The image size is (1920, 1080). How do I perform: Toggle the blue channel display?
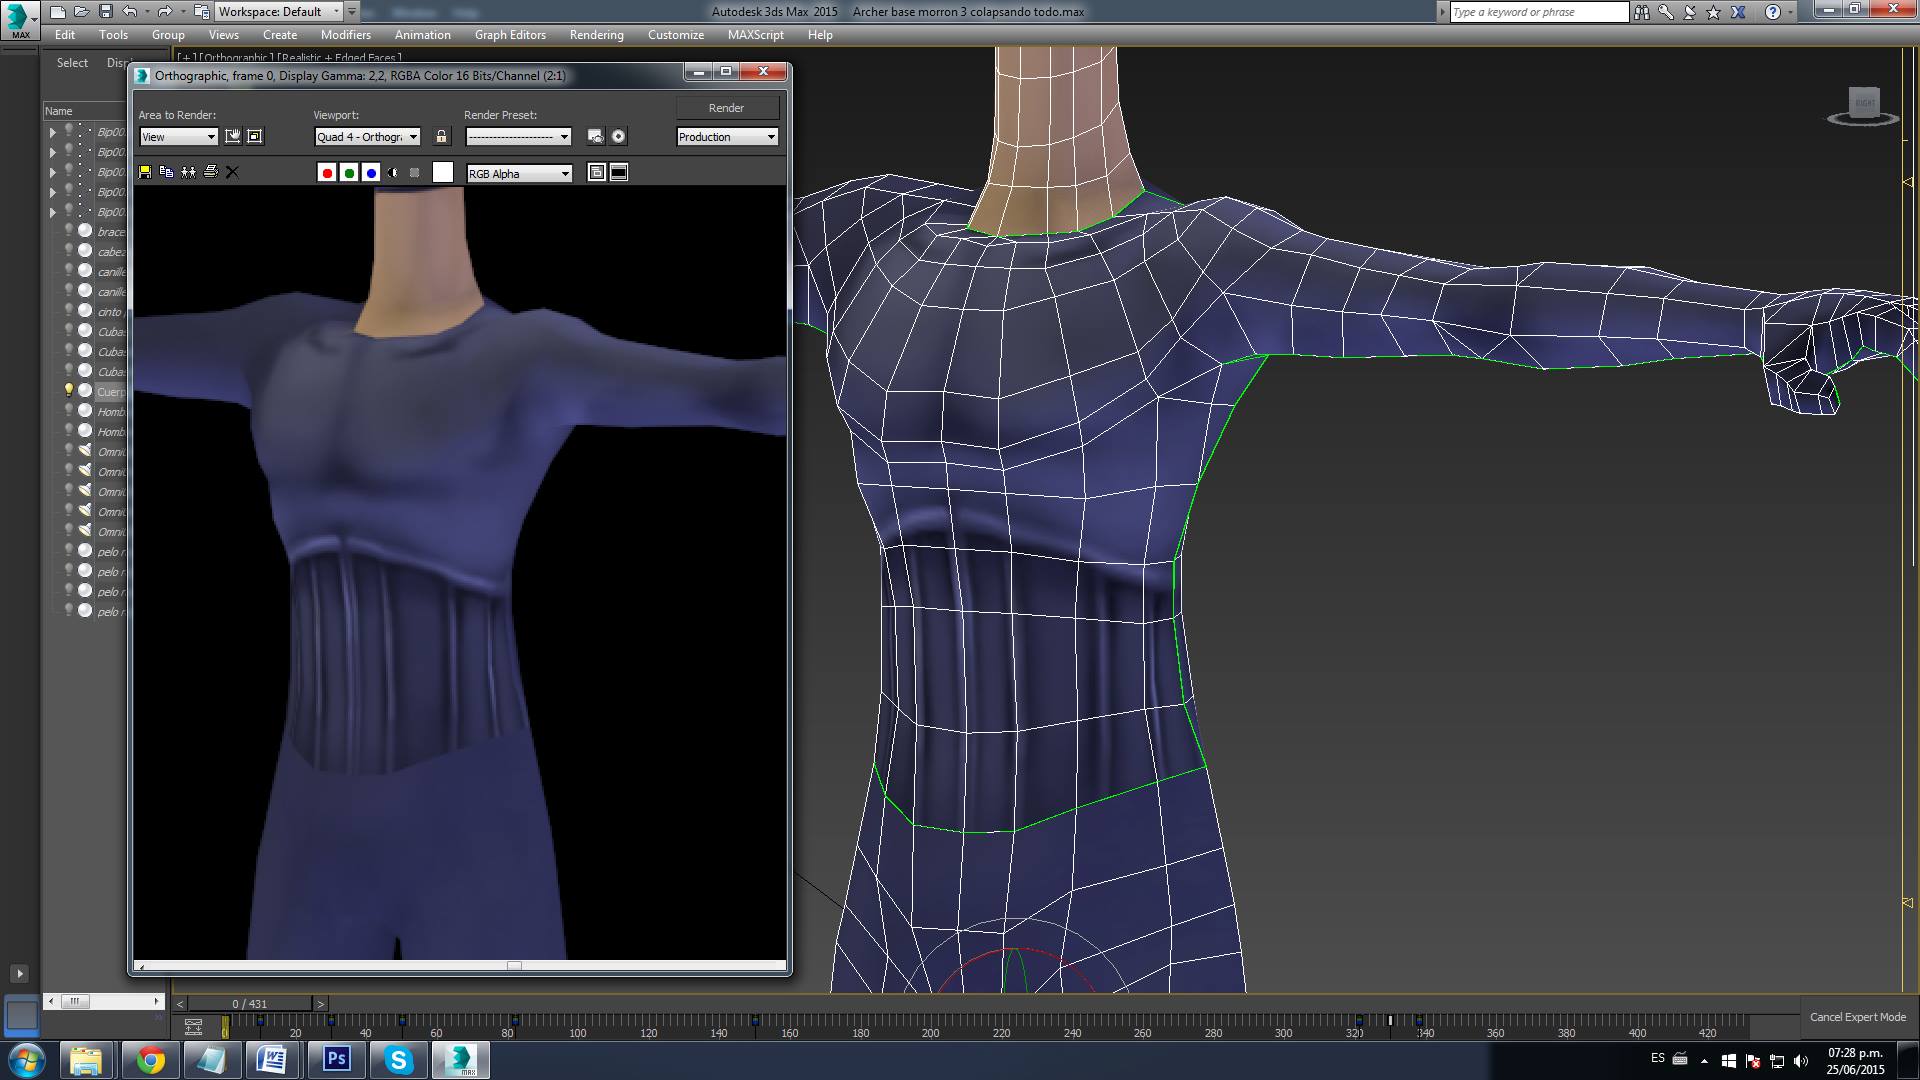pos(371,173)
